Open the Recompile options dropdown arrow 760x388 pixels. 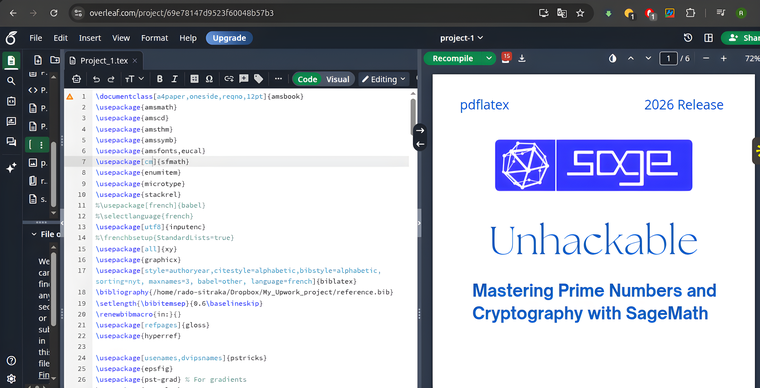pos(489,58)
